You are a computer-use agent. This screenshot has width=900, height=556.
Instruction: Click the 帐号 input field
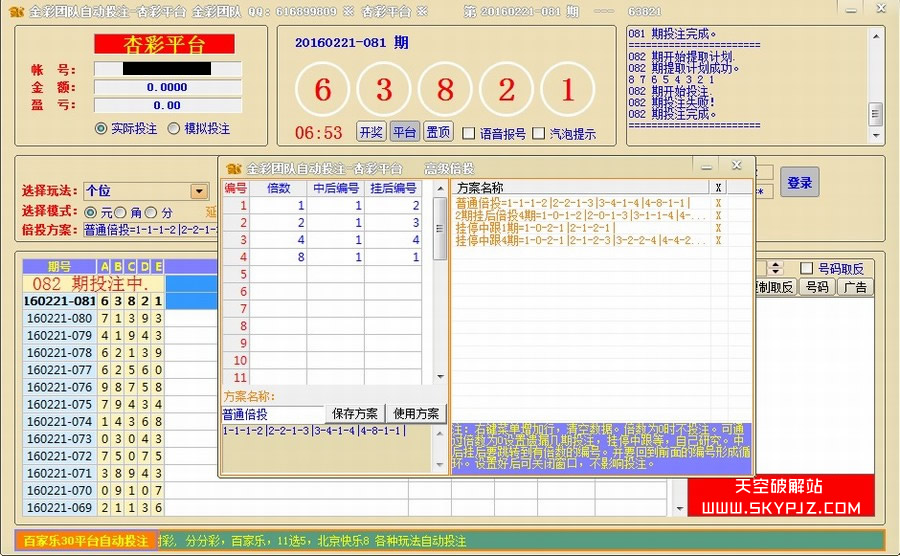click(x=168, y=69)
